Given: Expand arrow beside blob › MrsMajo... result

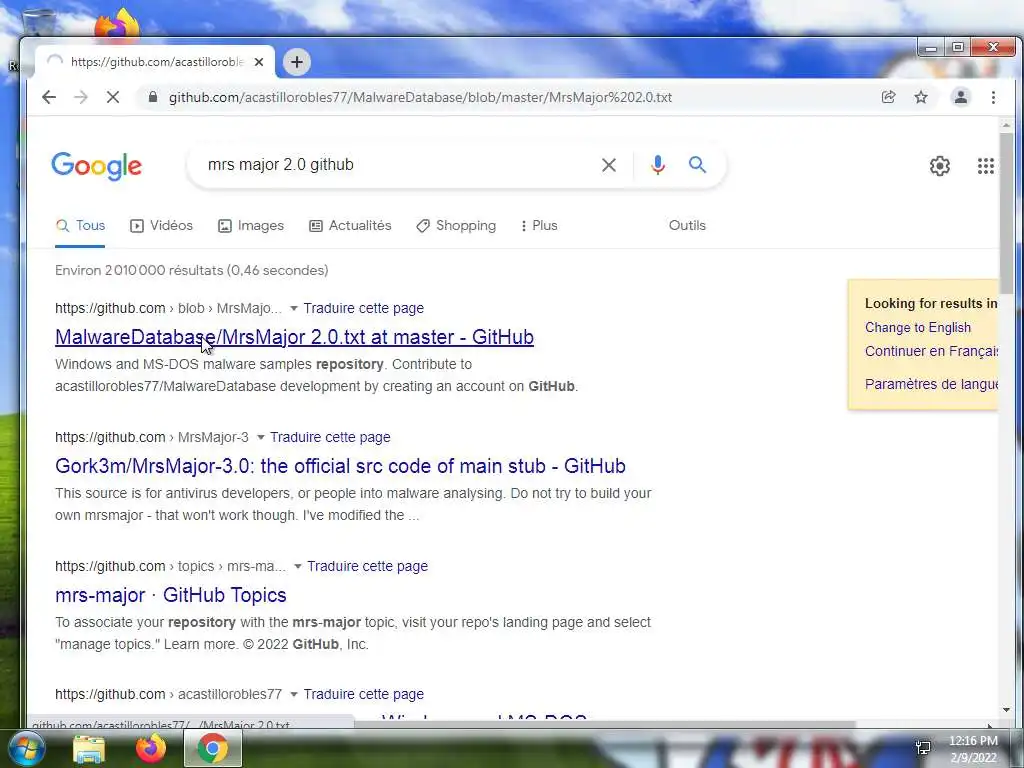Looking at the screenshot, I should click(x=294, y=308).
